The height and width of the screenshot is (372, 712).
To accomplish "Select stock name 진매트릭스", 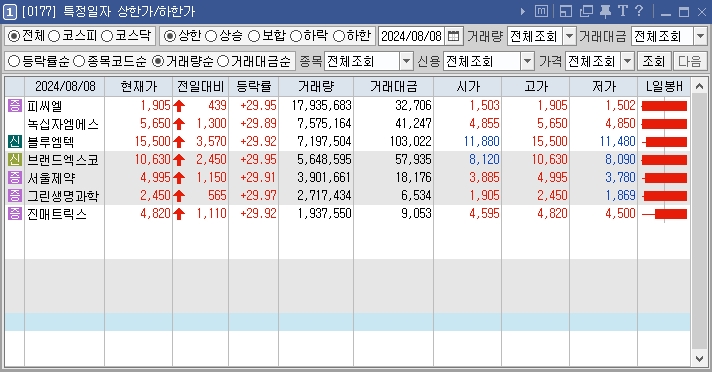I will coord(57,214).
